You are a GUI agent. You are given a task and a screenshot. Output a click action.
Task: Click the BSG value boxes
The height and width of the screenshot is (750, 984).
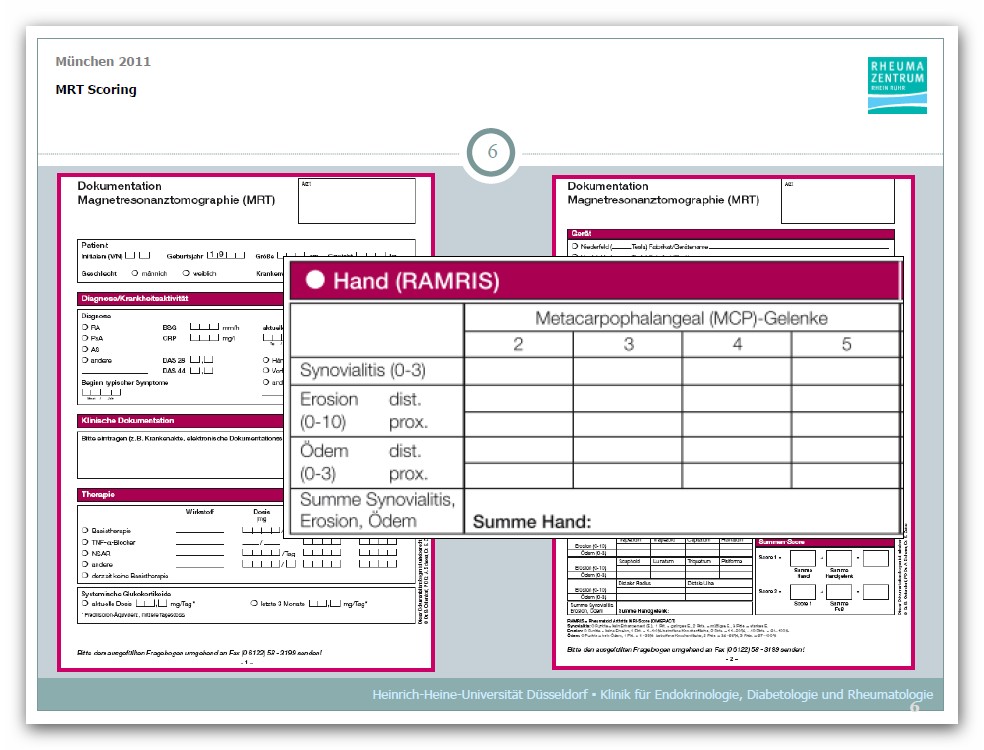pos(205,327)
